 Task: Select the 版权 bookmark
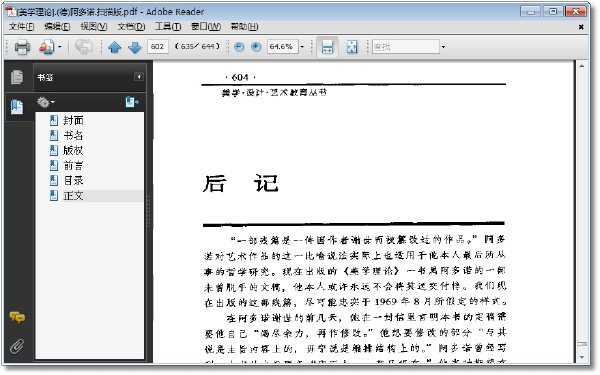click(x=73, y=150)
